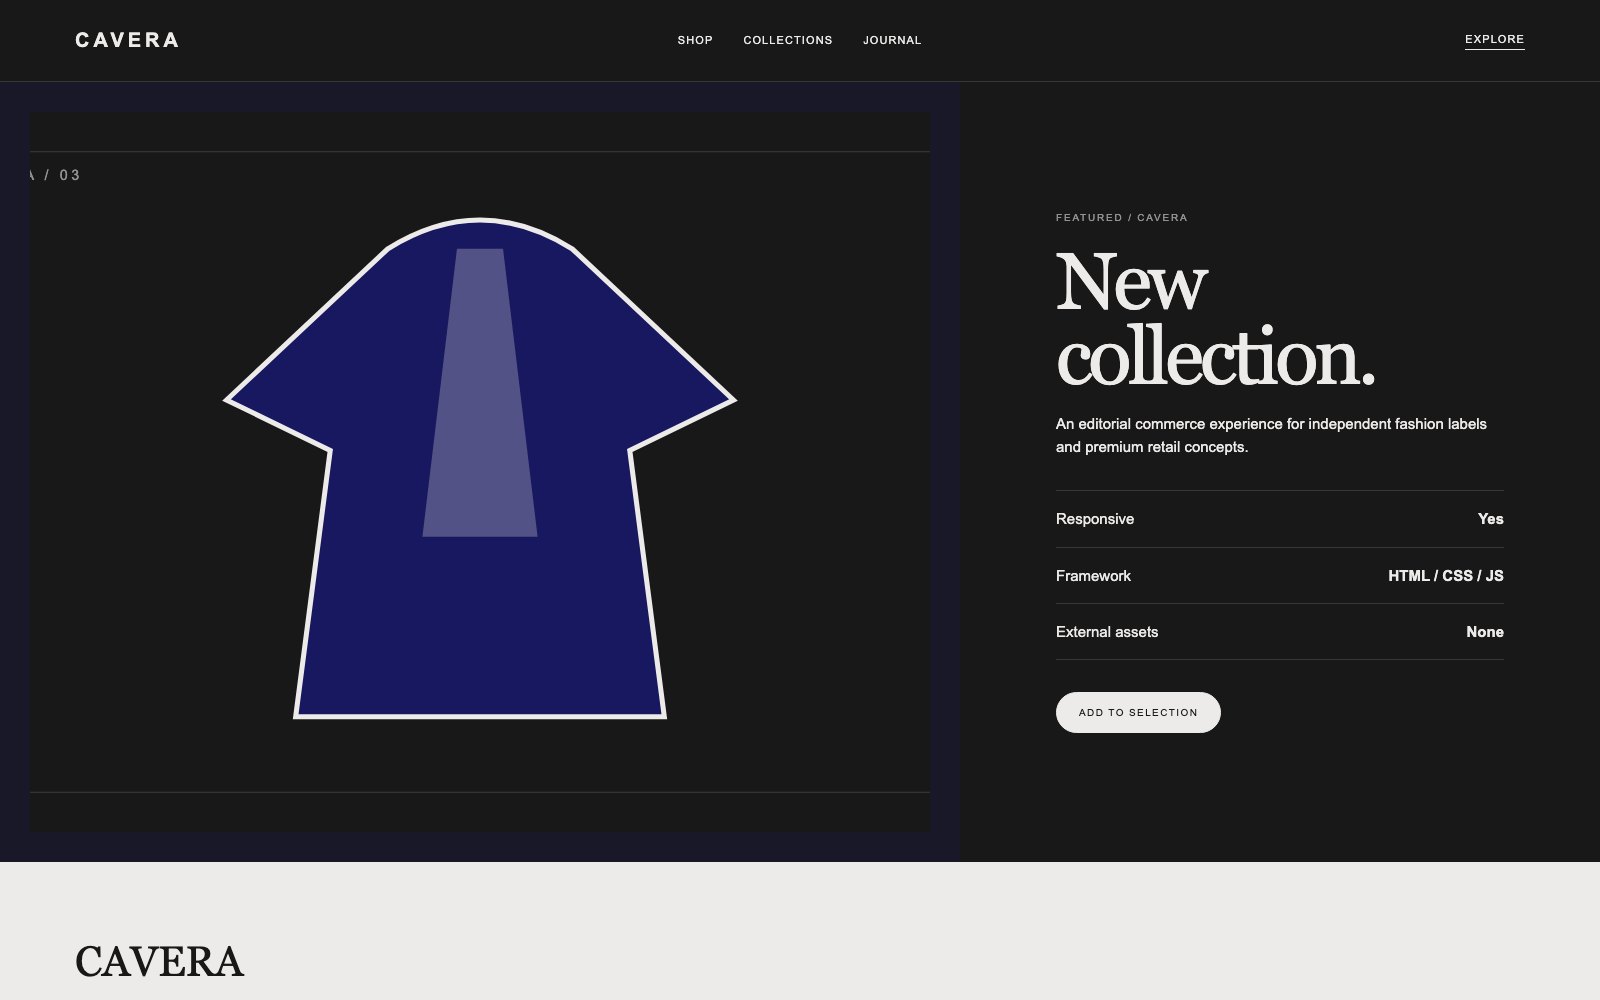The image size is (1600, 1000).
Task: Open the Shop menu item
Action: 695,40
